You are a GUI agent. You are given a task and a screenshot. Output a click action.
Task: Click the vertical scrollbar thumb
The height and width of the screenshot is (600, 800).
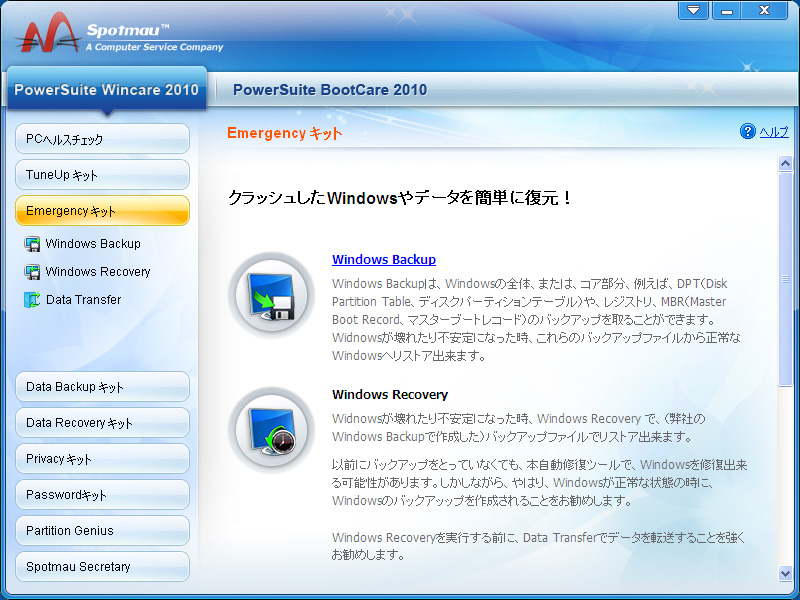click(785, 279)
